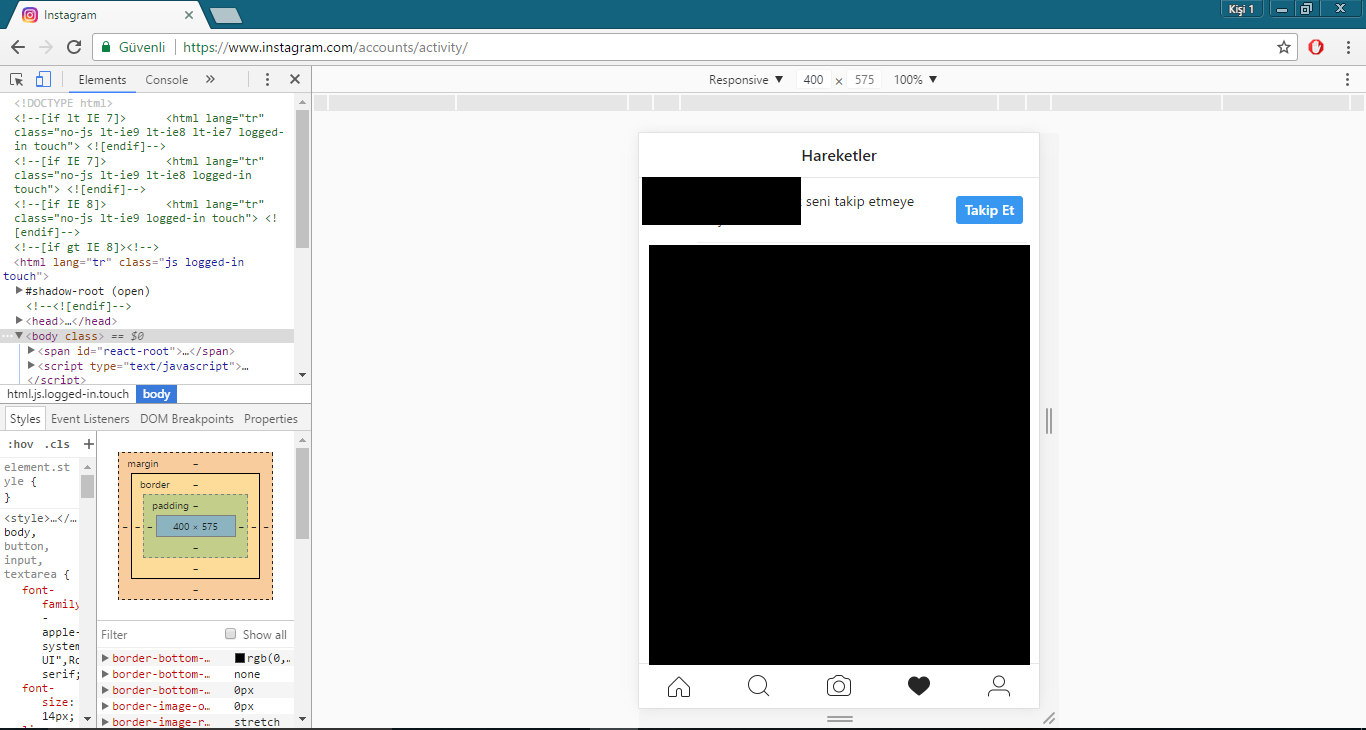Open Responsive device dropdown
Screen dimensions: 1366x730
(x=746, y=80)
